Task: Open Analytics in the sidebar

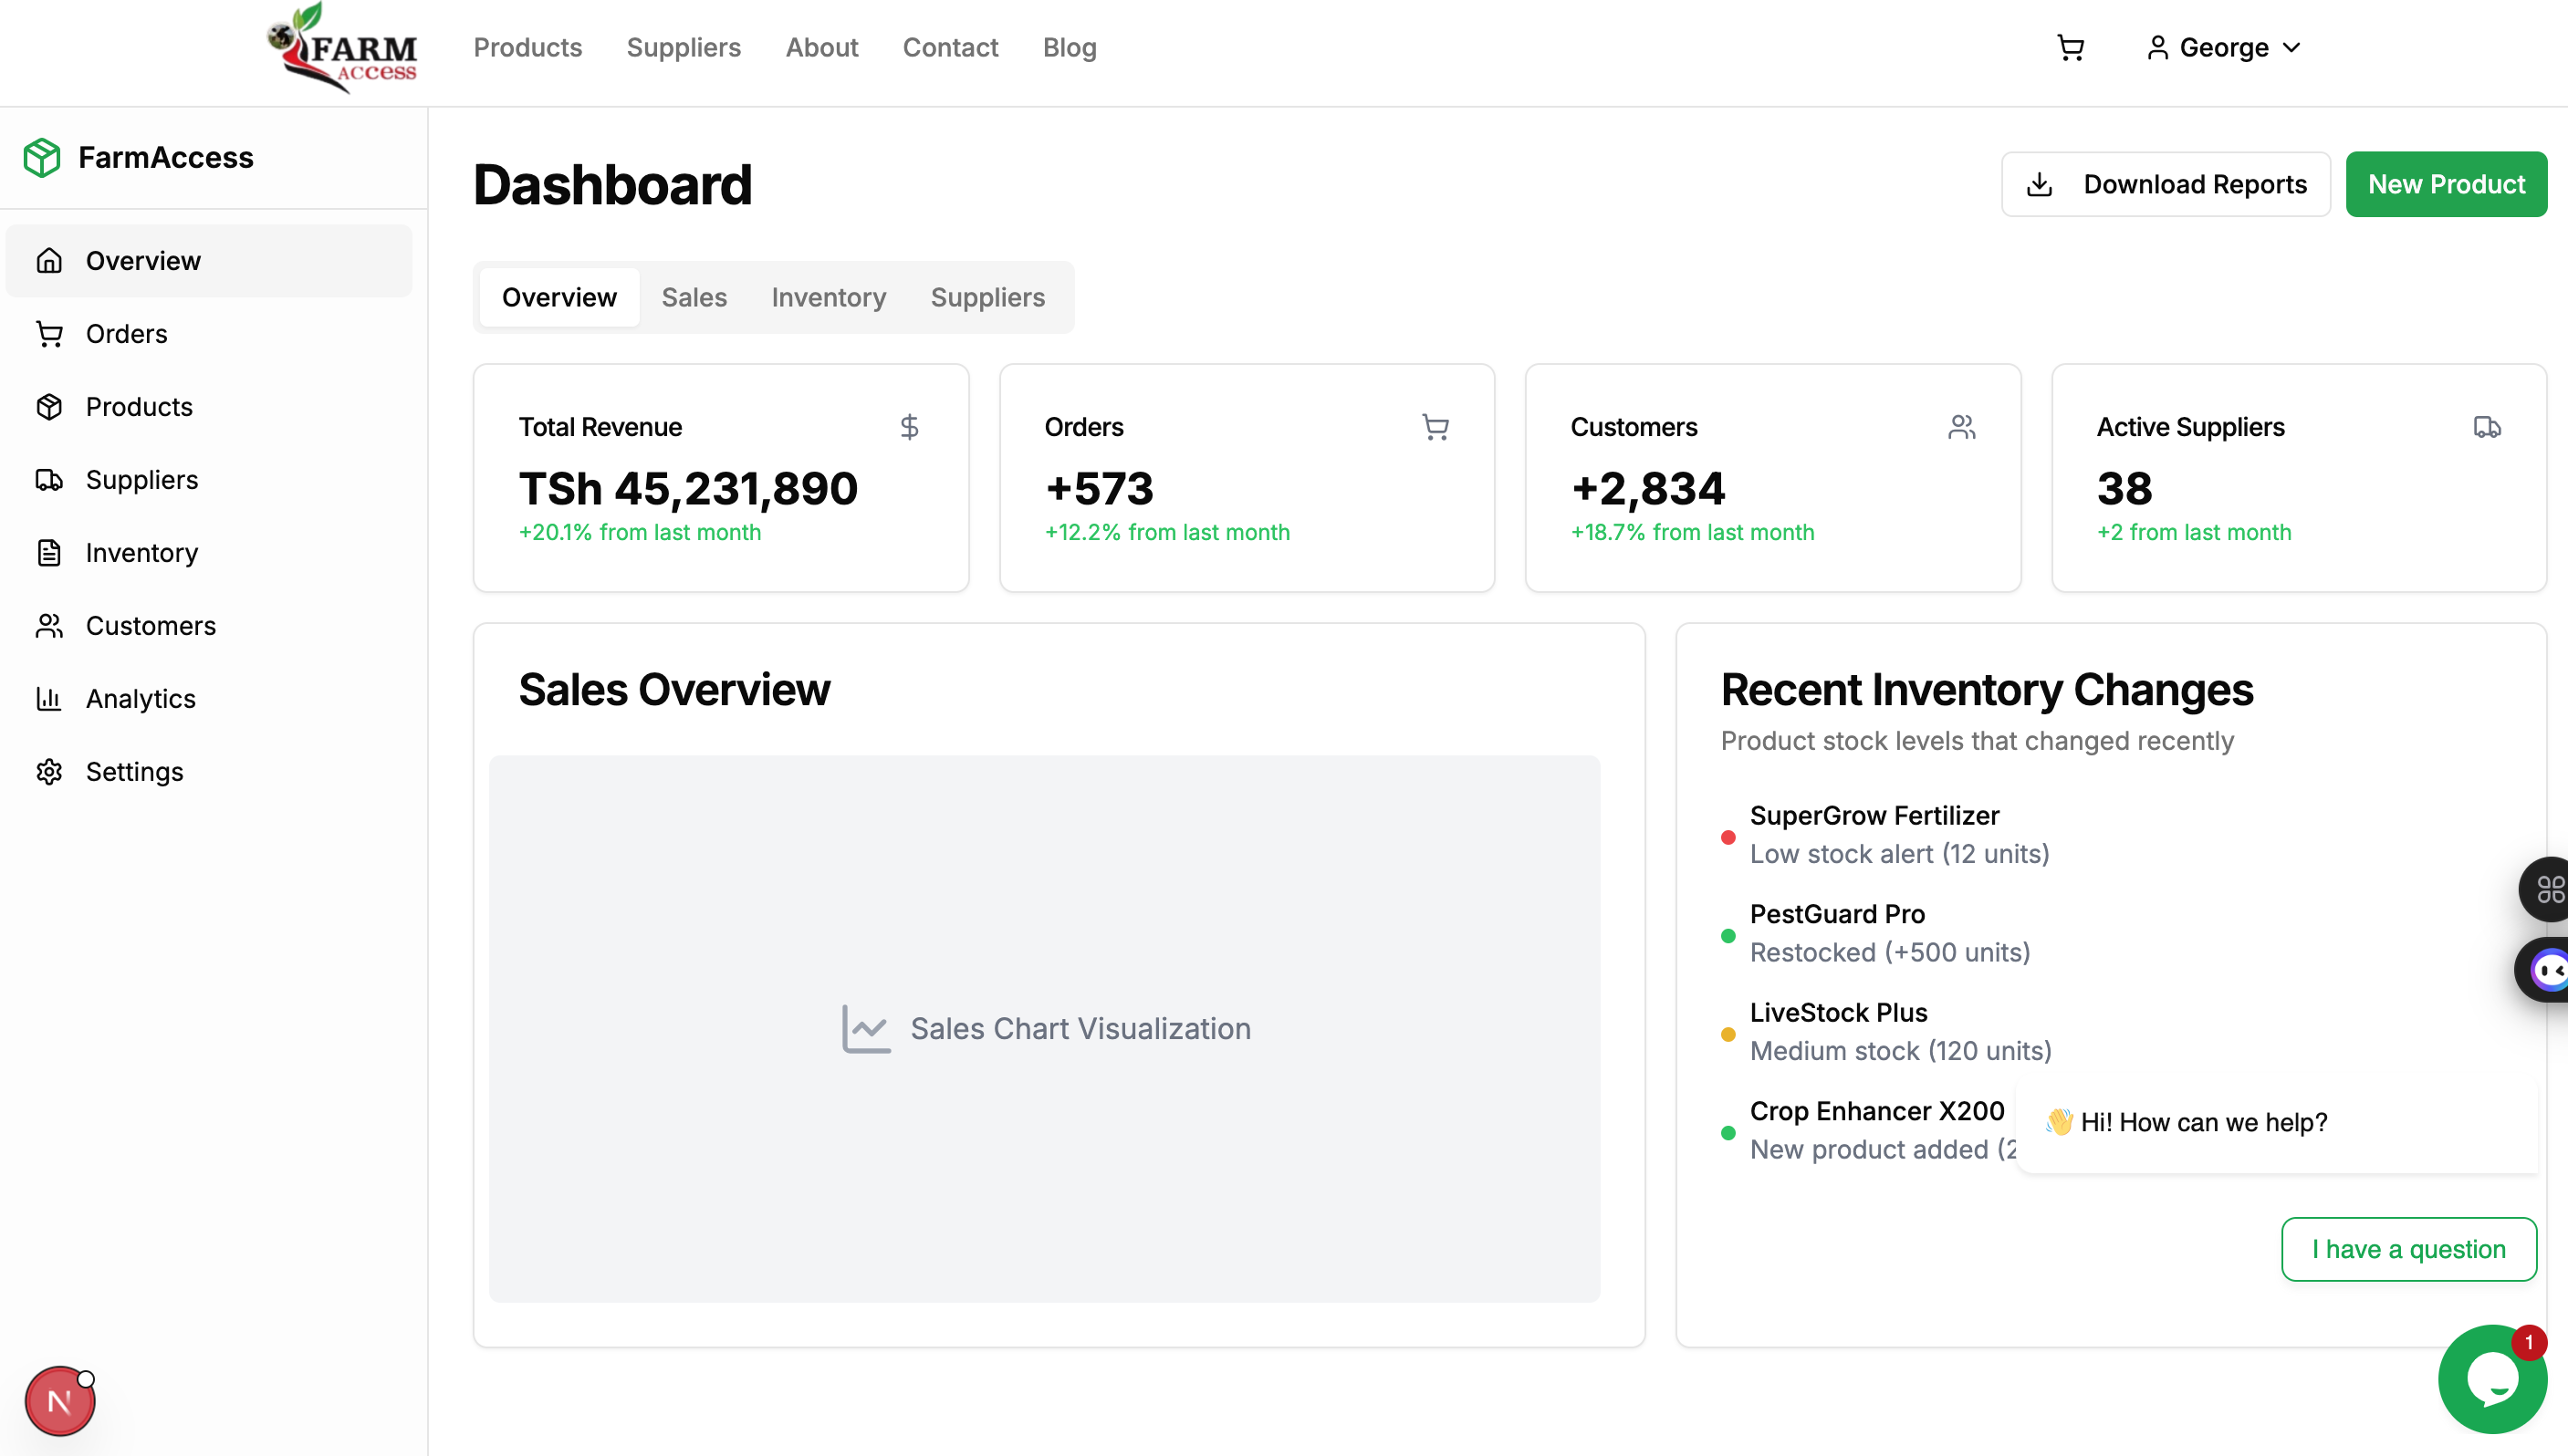Action: [209, 698]
